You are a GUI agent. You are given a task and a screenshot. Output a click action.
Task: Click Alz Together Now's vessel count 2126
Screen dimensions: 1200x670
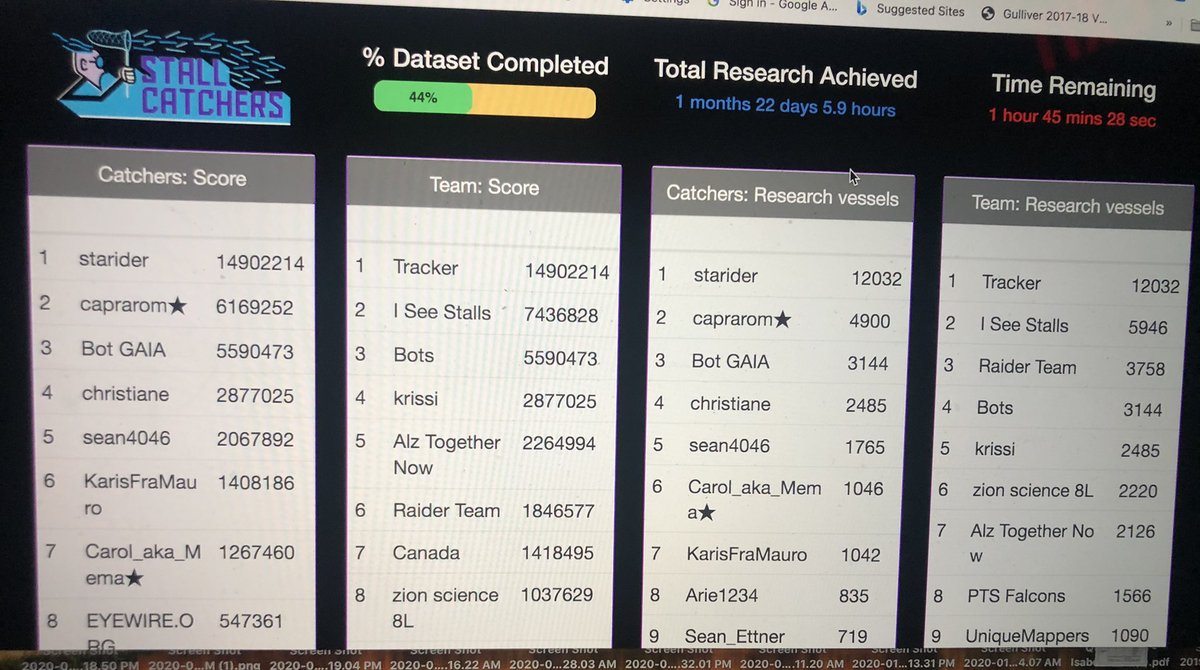tap(1137, 532)
